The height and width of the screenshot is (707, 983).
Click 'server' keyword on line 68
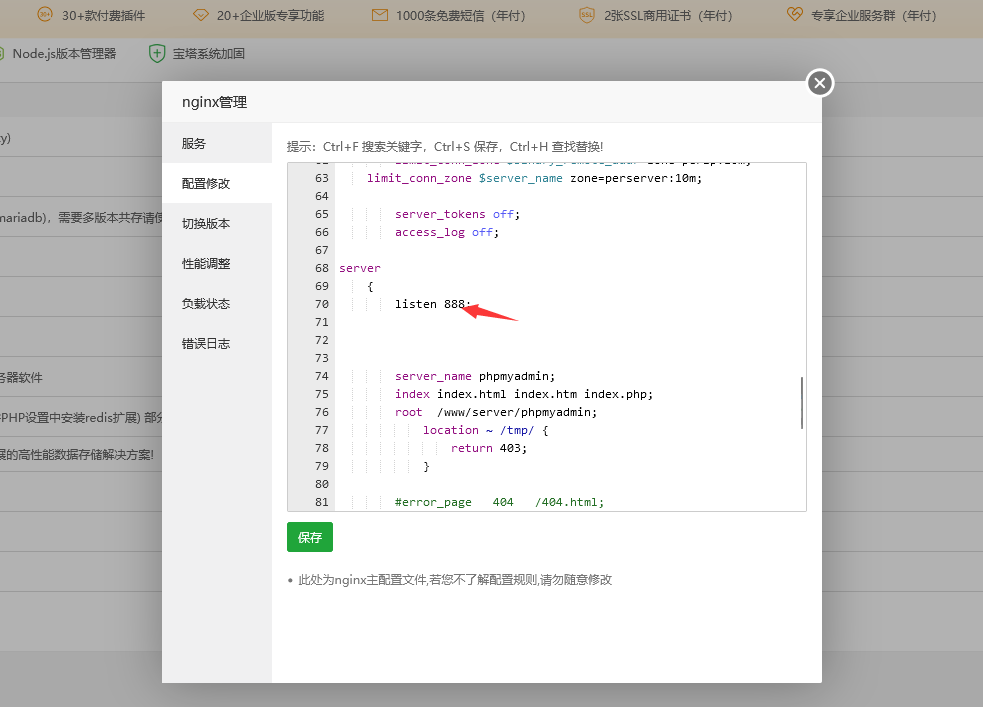[360, 268]
